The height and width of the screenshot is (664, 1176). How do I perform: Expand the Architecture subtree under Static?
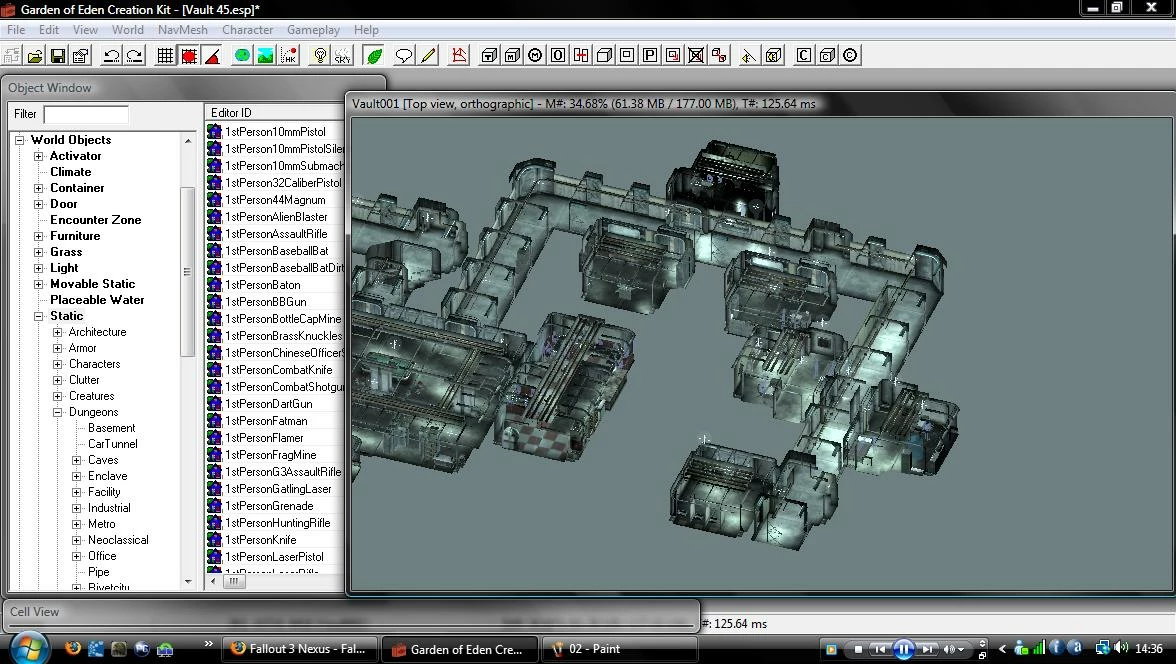[x=58, y=332]
